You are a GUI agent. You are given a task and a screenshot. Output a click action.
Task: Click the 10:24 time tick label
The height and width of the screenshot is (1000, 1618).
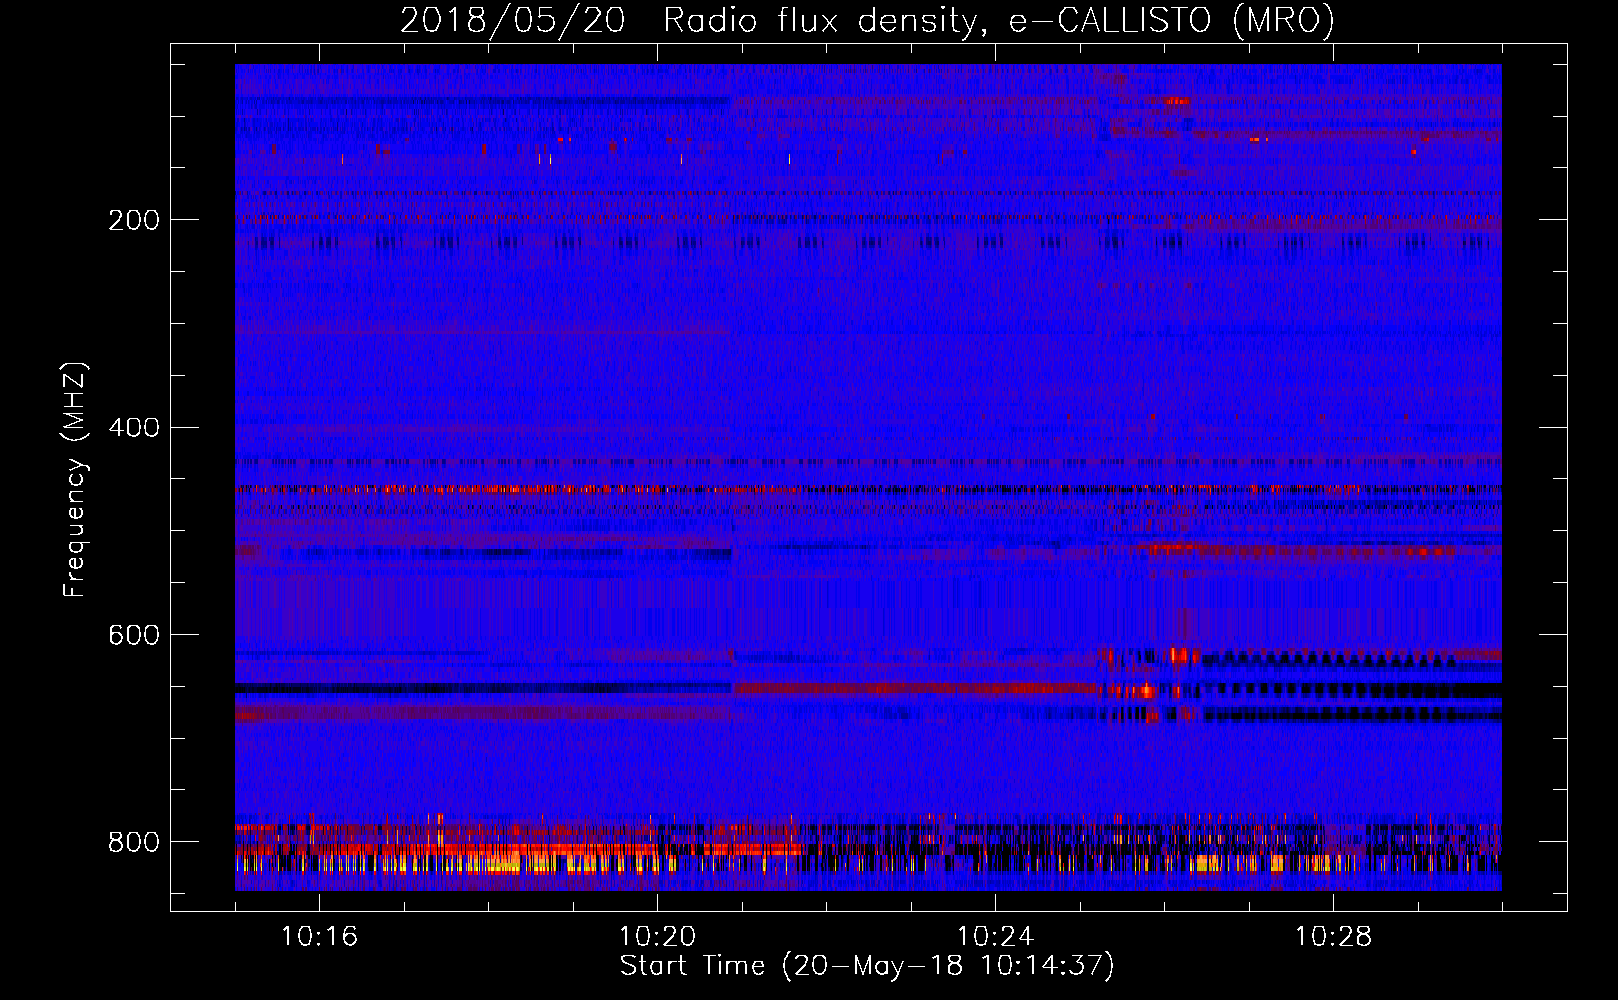pyautogui.click(x=995, y=937)
